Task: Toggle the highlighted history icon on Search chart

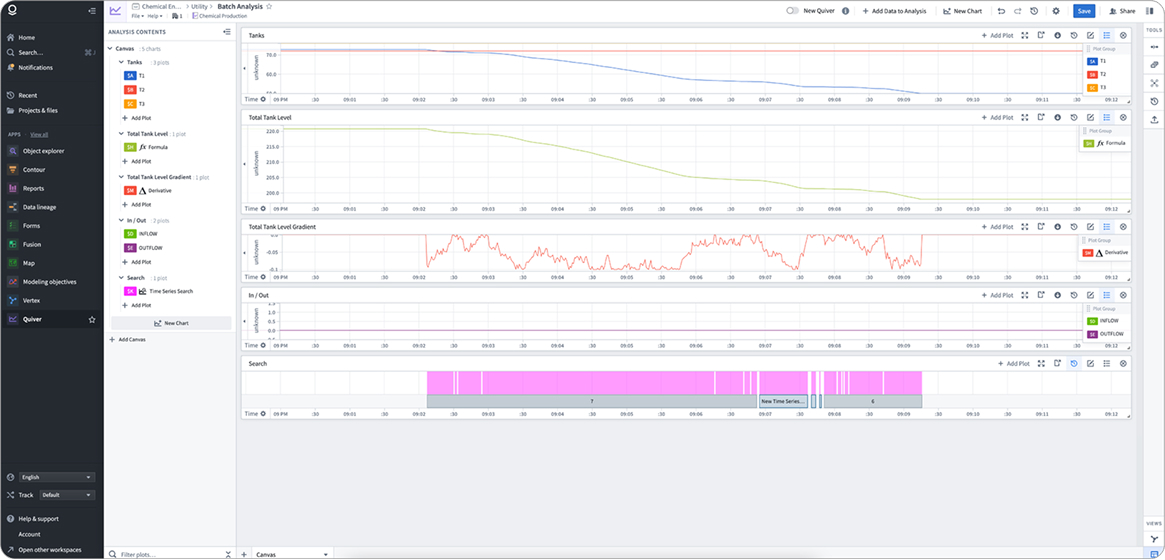Action: (x=1074, y=363)
